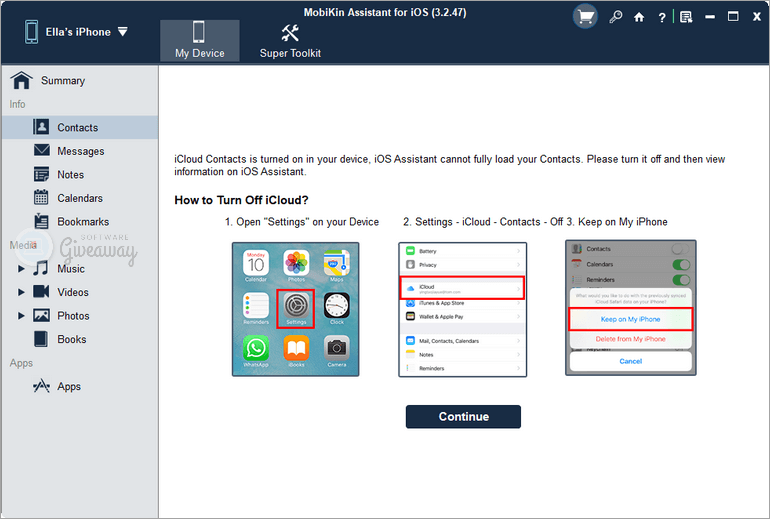Open Music in the sidebar

80,269
